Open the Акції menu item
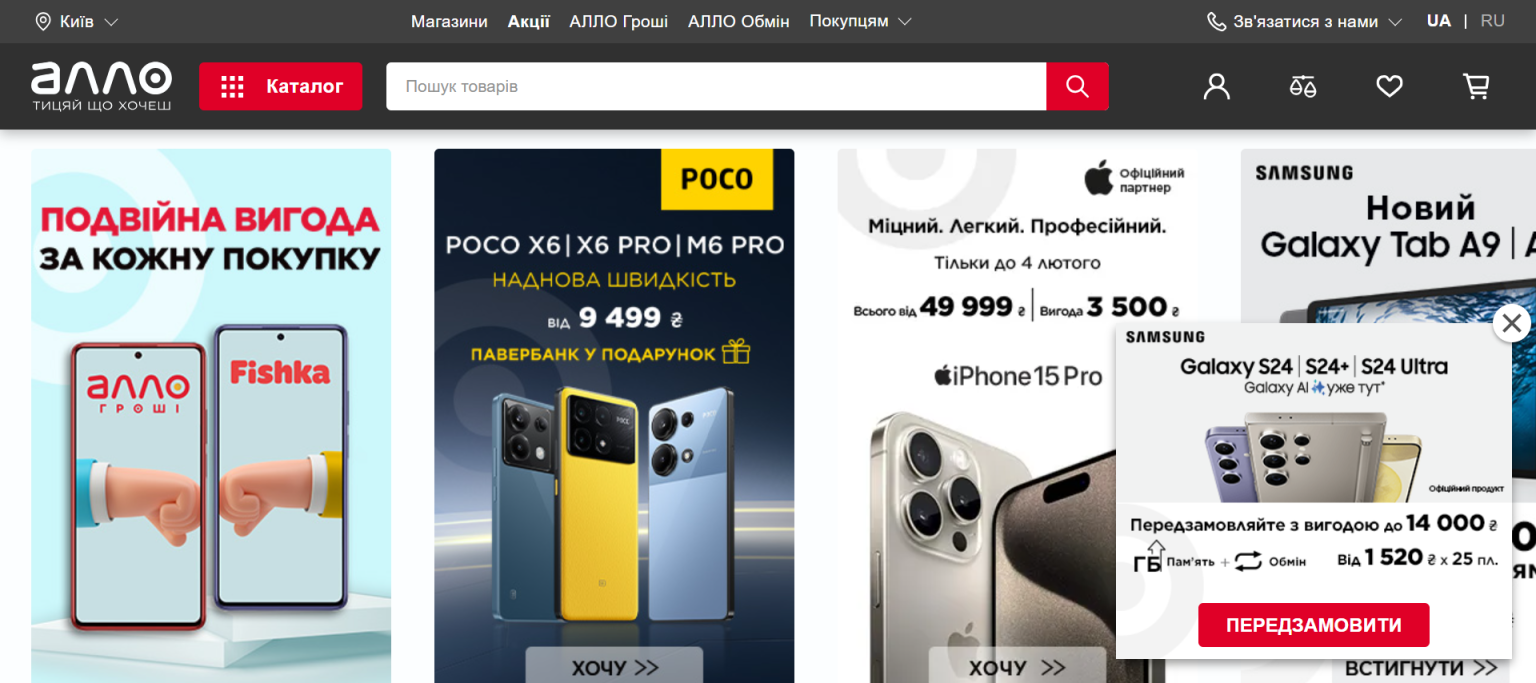Image resolution: width=1536 pixels, height=683 pixels. (529, 21)
